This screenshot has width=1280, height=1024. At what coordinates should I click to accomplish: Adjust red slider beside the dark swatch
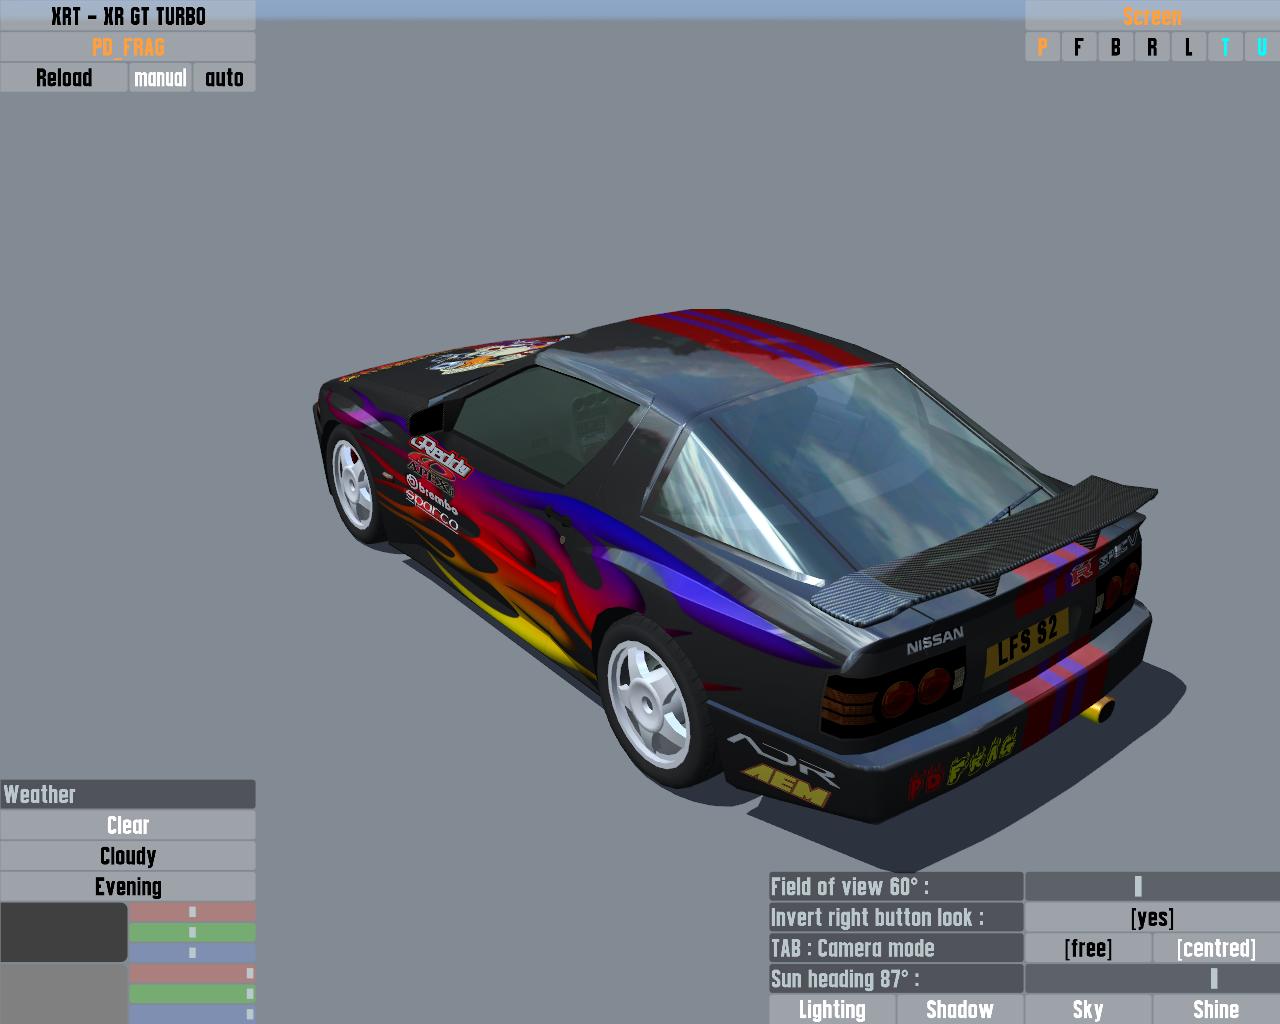192,912
